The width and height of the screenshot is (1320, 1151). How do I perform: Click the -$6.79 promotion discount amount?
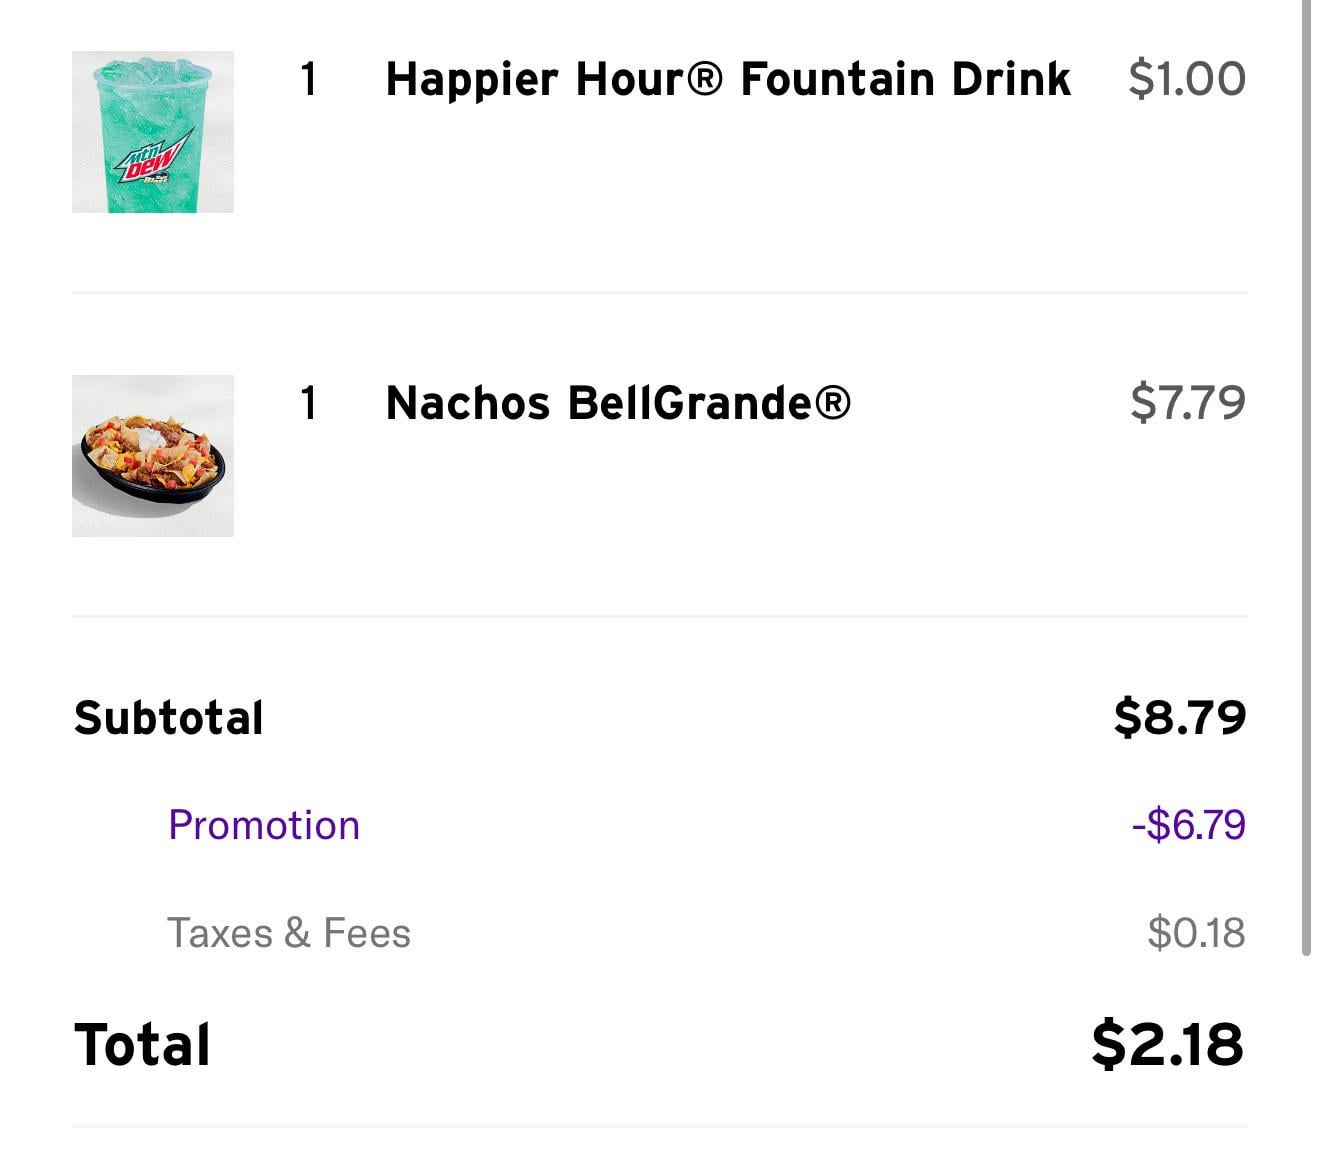pos(1188,825)
